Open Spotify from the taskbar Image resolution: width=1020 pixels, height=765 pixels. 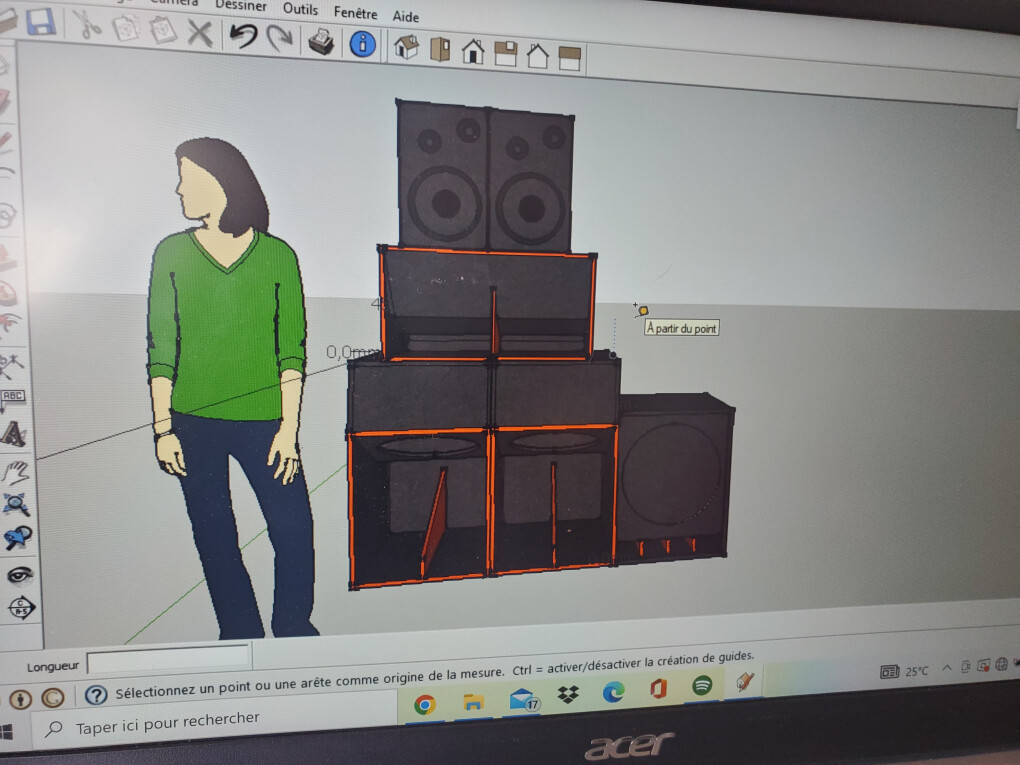click(702, 685)
